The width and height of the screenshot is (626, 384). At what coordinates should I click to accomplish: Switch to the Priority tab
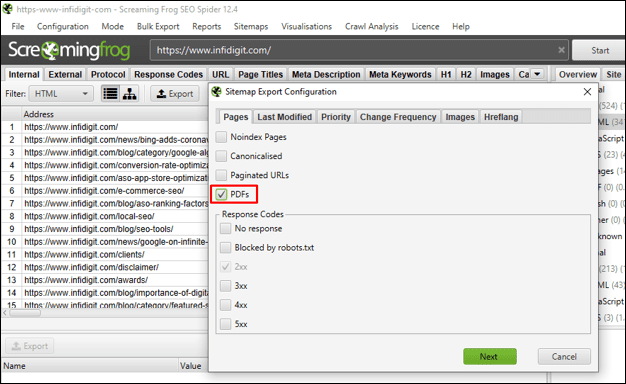336,117
